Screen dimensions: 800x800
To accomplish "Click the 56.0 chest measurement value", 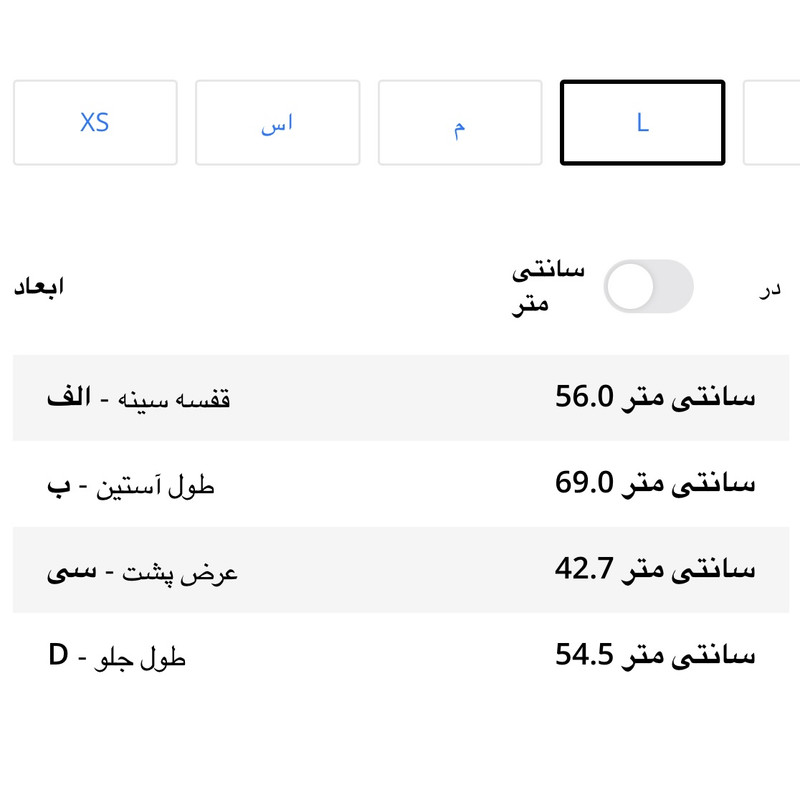I will tap(656, 397).
